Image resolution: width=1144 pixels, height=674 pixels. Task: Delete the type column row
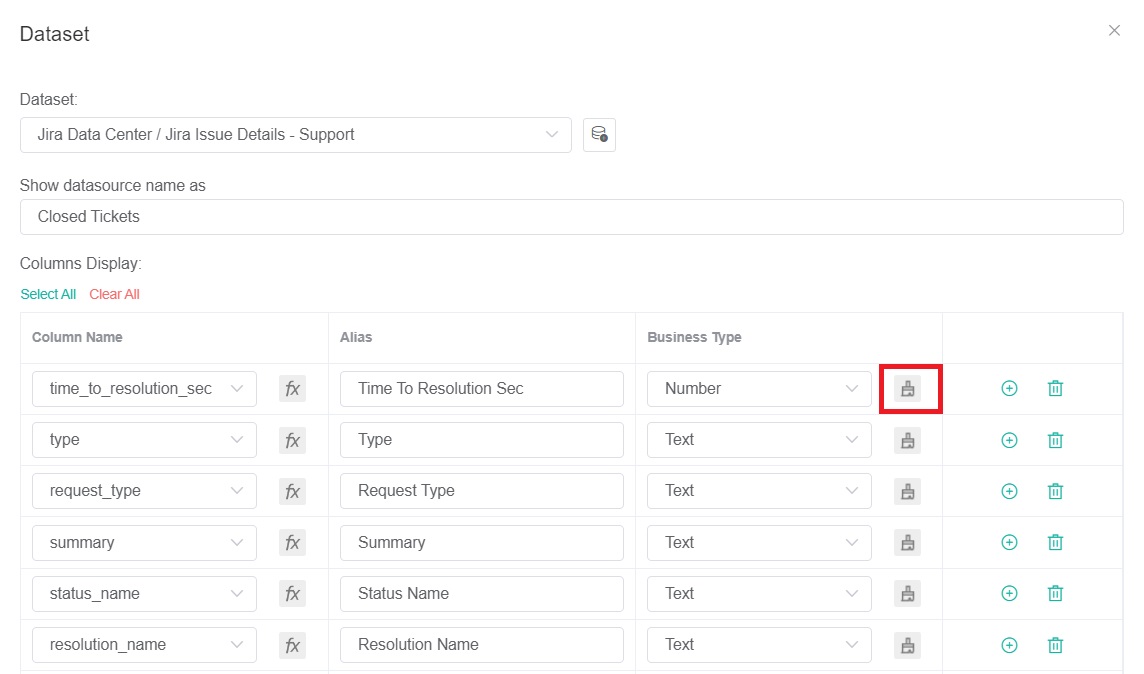[x=1055, y=439]
